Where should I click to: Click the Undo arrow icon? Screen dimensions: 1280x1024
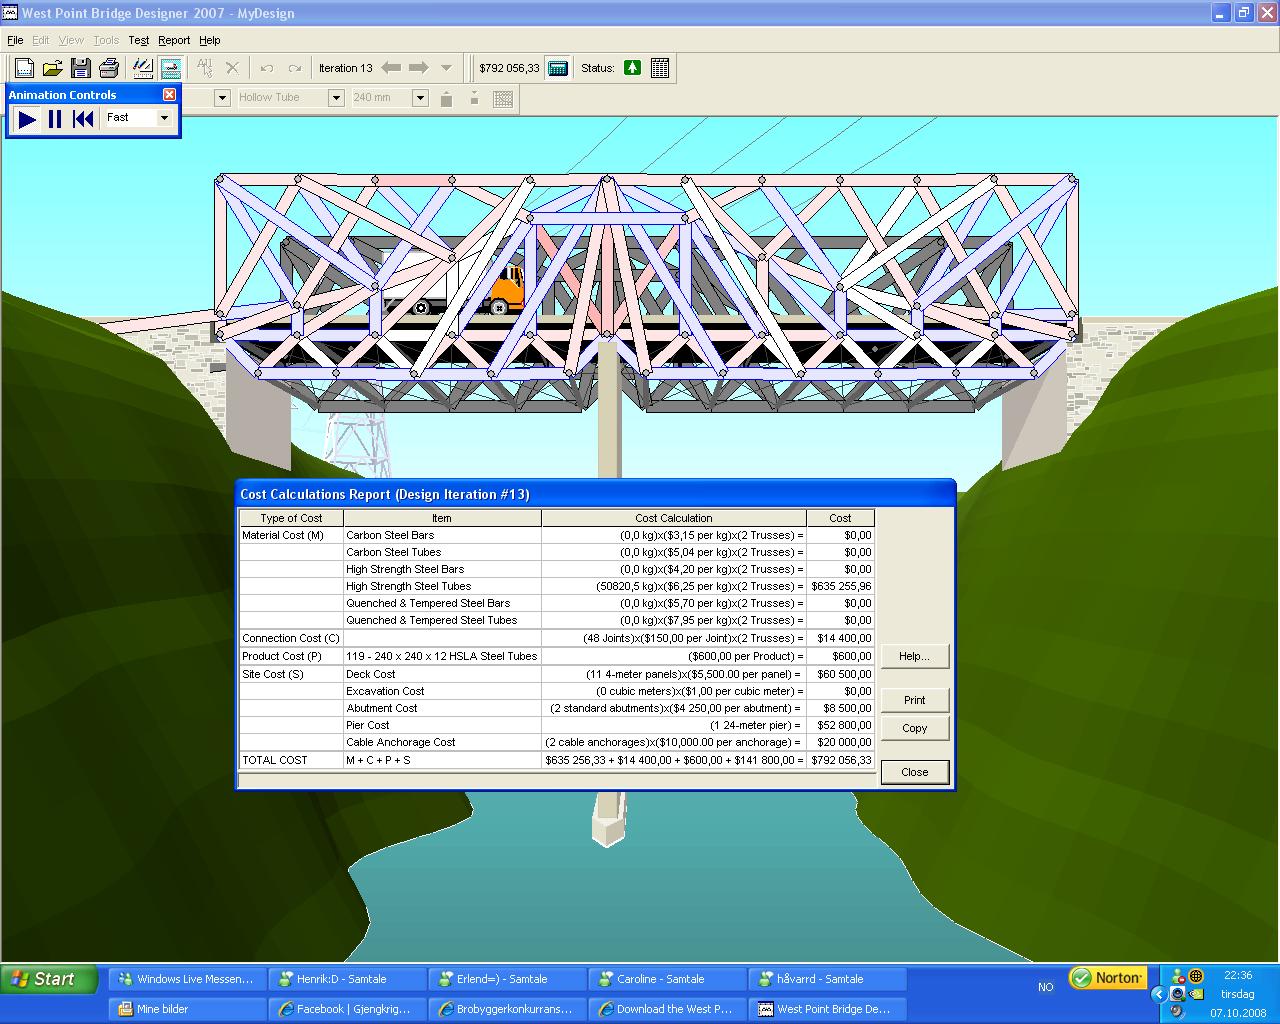coord(267,68)
